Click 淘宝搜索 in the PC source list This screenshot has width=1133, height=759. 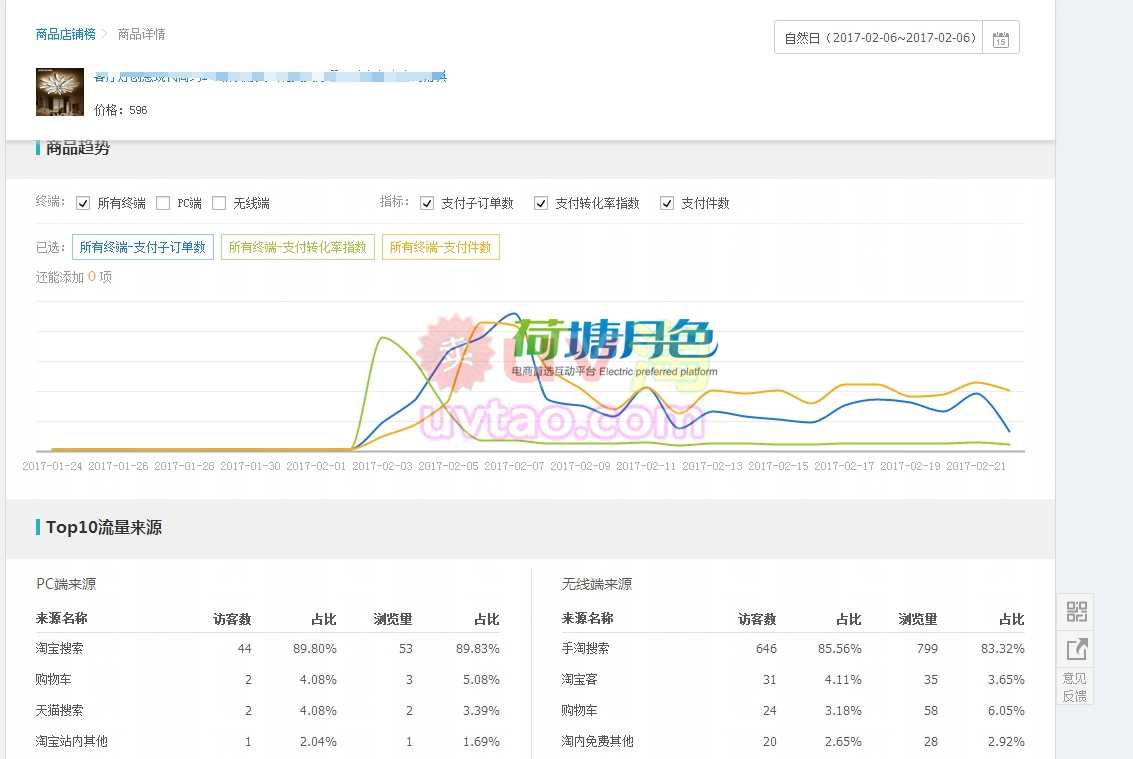pyautogui.click(x=59, y=649)
